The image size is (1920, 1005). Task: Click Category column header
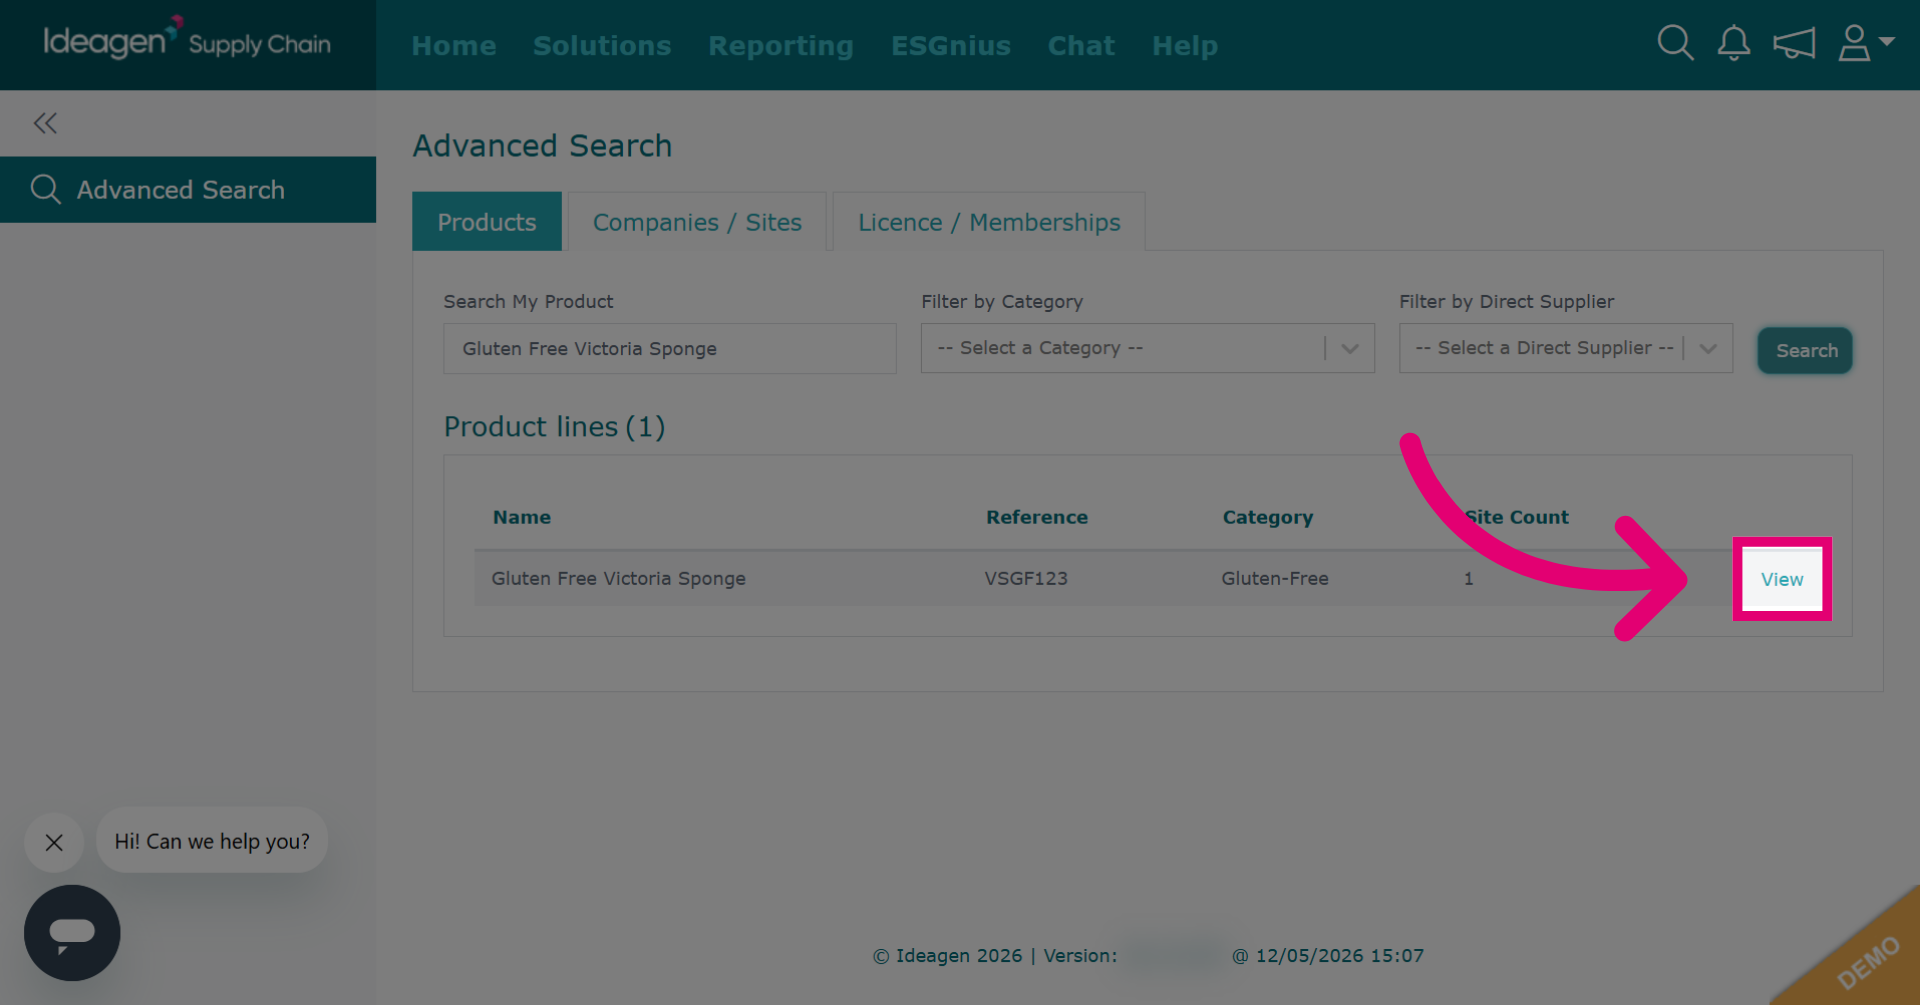pos(1268,518)
